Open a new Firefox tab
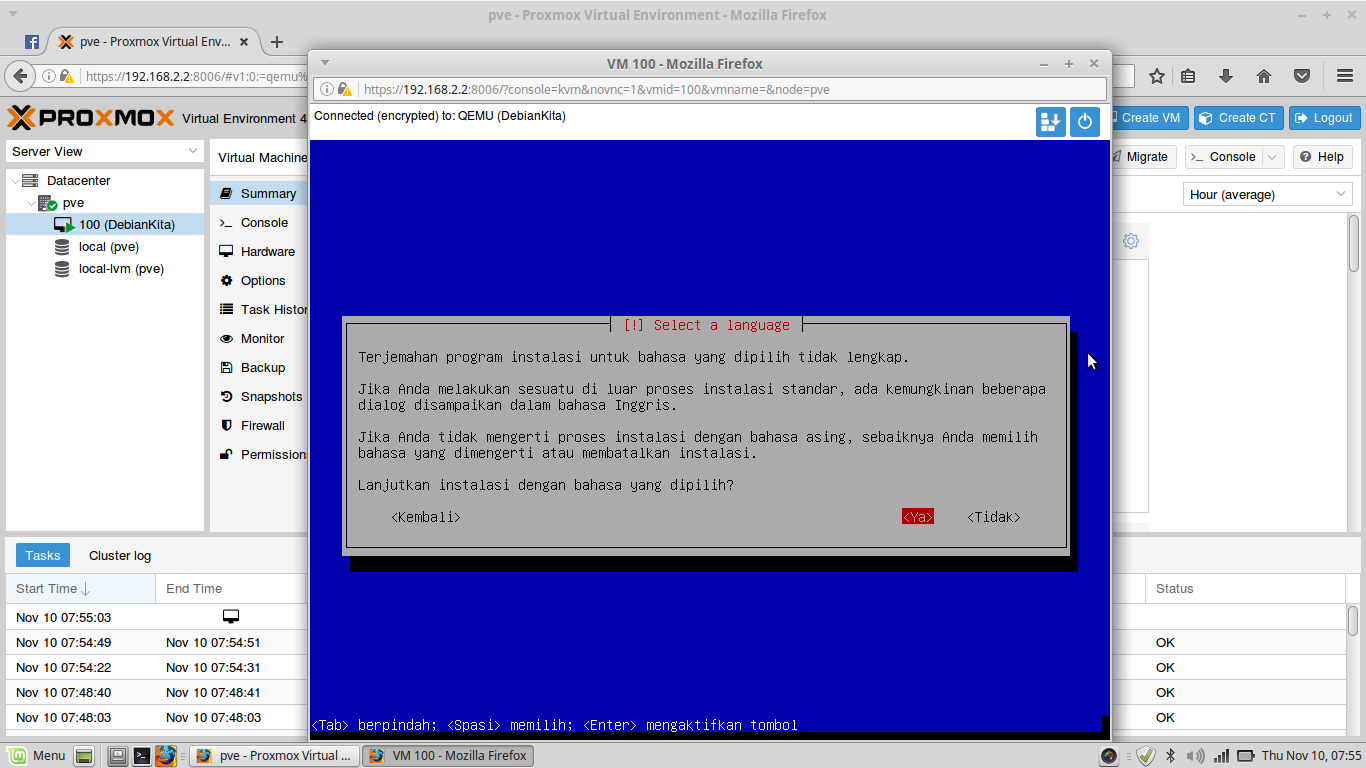 277,42
